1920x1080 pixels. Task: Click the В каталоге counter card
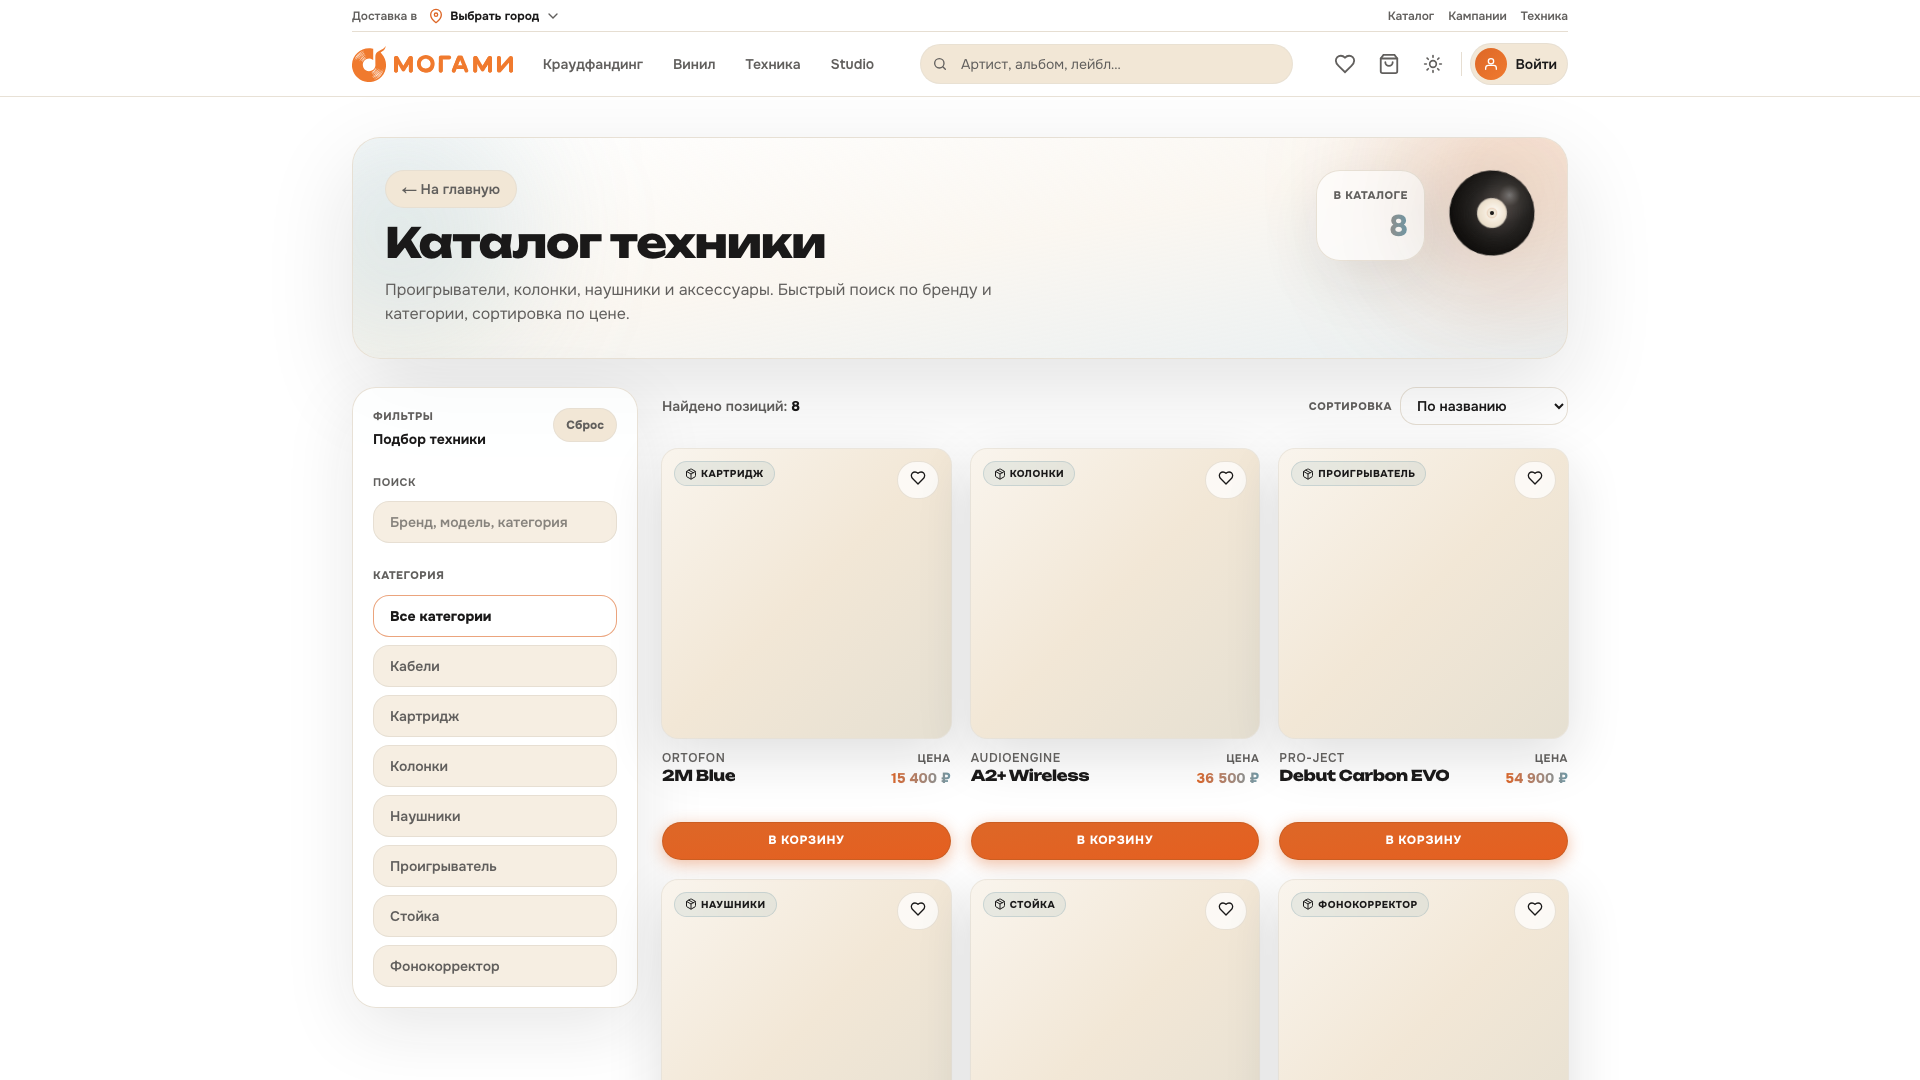point(1370,215)
